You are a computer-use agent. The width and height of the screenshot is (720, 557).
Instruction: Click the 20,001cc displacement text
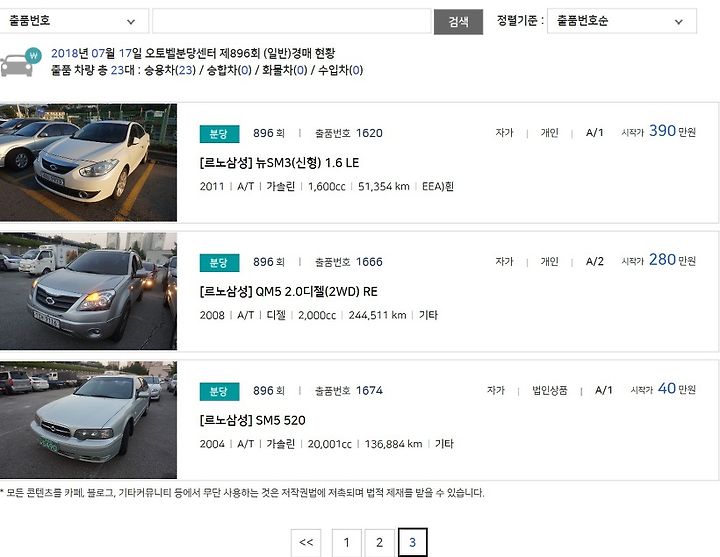pyautogui.click(x=329, y=444)
